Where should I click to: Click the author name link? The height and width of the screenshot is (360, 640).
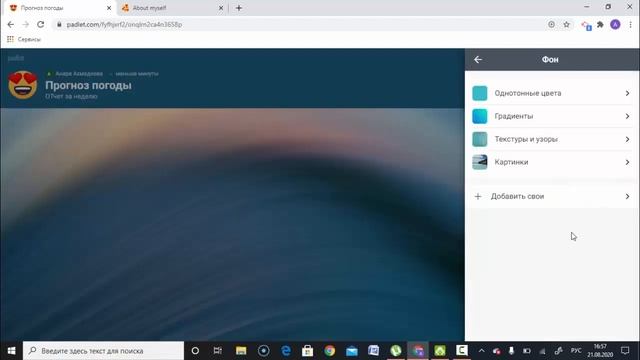pyautogui.click(x=79, y=74)
